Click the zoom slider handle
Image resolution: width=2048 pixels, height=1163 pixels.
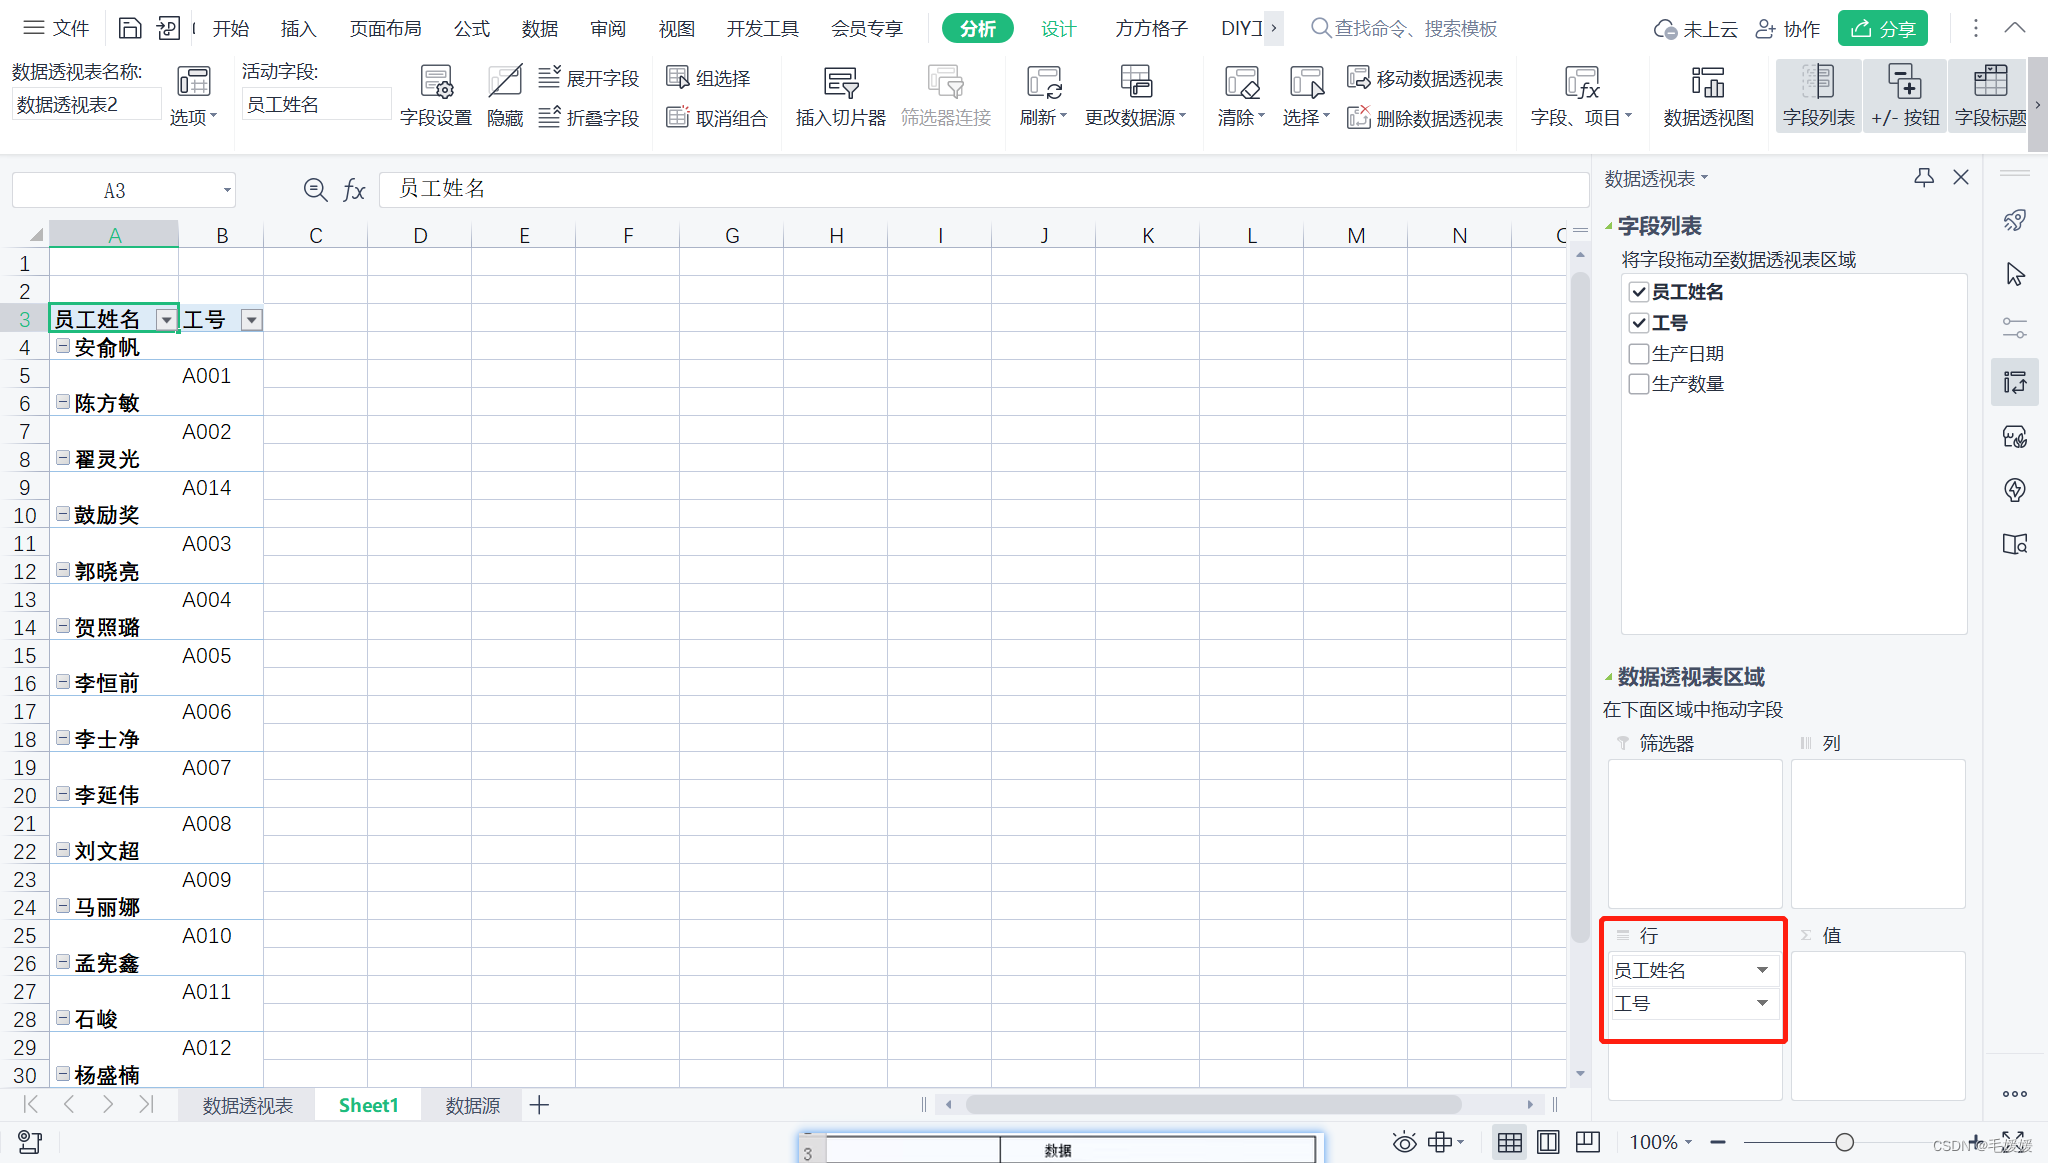click(x=1844, y=1142)
